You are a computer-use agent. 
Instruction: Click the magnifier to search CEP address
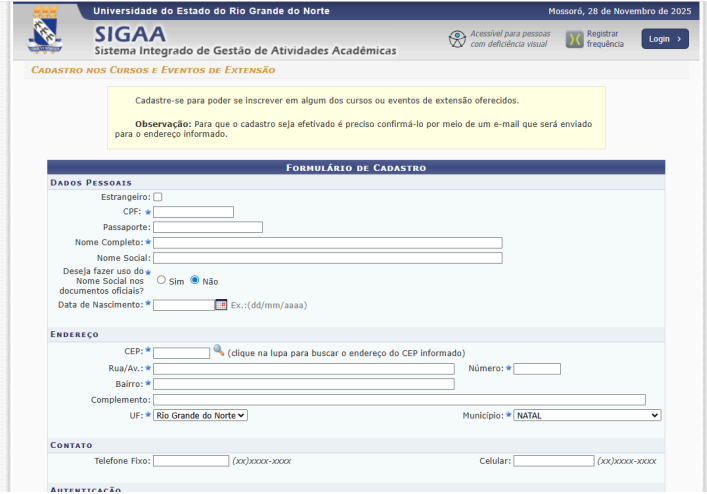[x=219, y=350]
